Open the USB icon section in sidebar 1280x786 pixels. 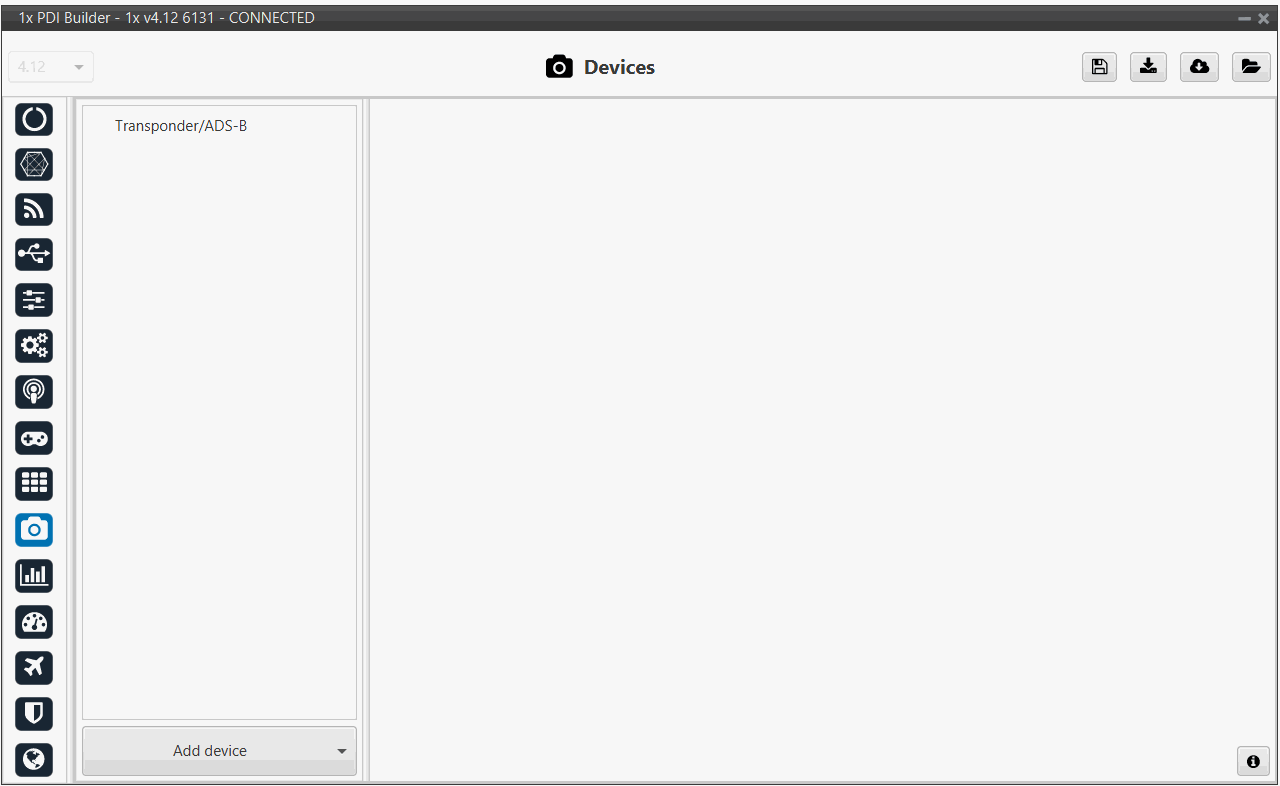coord(34,255)
